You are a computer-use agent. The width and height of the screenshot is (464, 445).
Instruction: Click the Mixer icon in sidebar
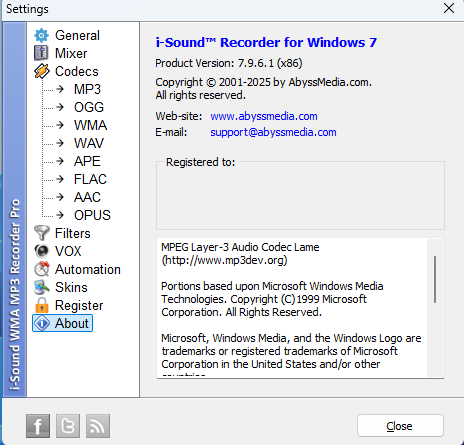(41, 53)
